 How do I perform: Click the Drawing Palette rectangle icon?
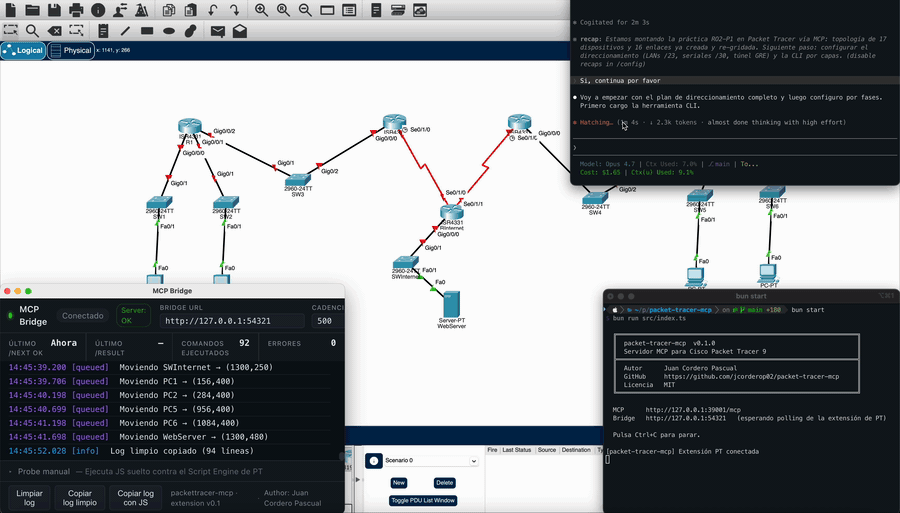327,10
